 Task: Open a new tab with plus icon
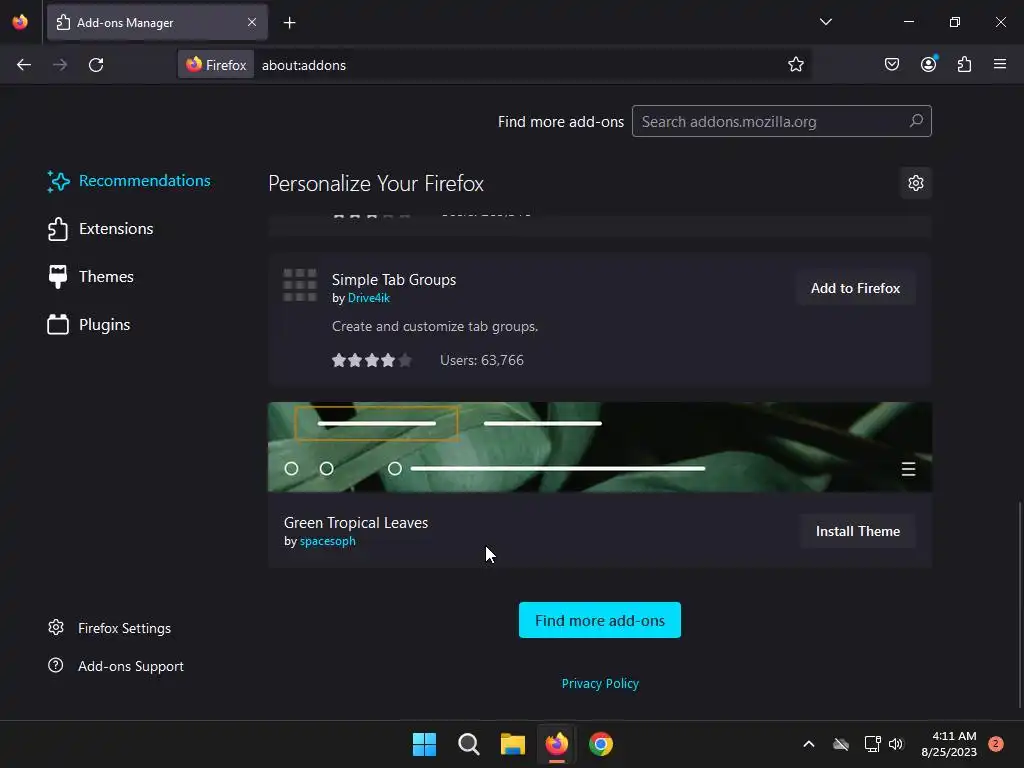289,23
